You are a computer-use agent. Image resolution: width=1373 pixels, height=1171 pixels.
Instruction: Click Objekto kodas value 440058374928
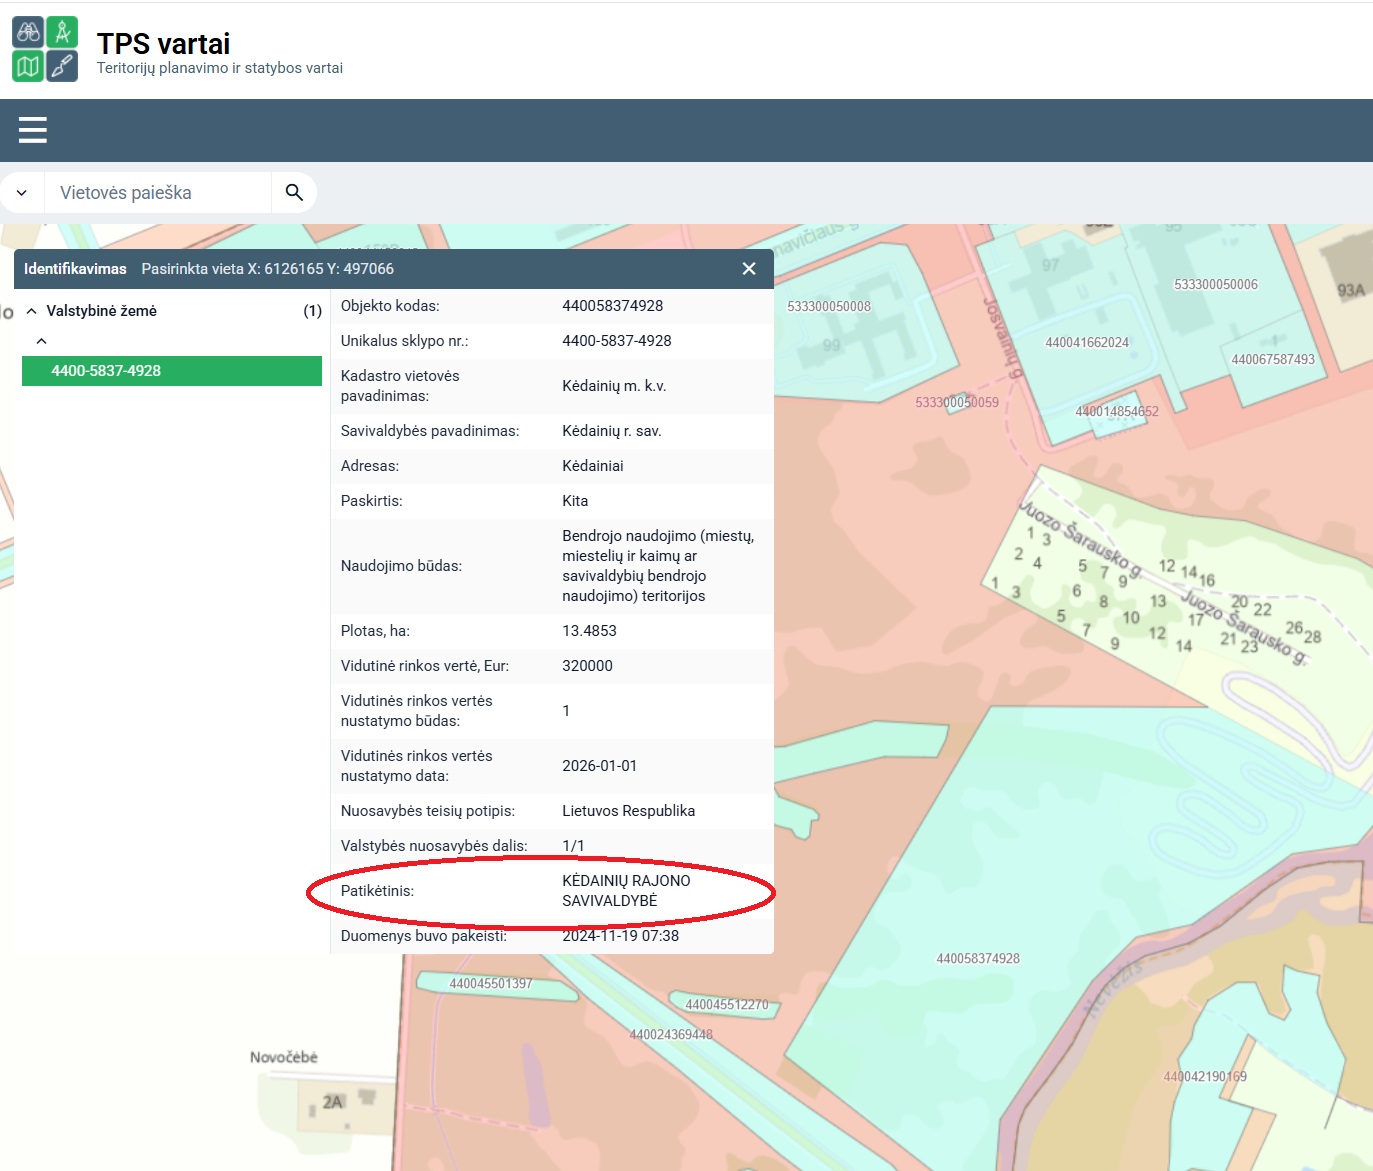point(613,306)
